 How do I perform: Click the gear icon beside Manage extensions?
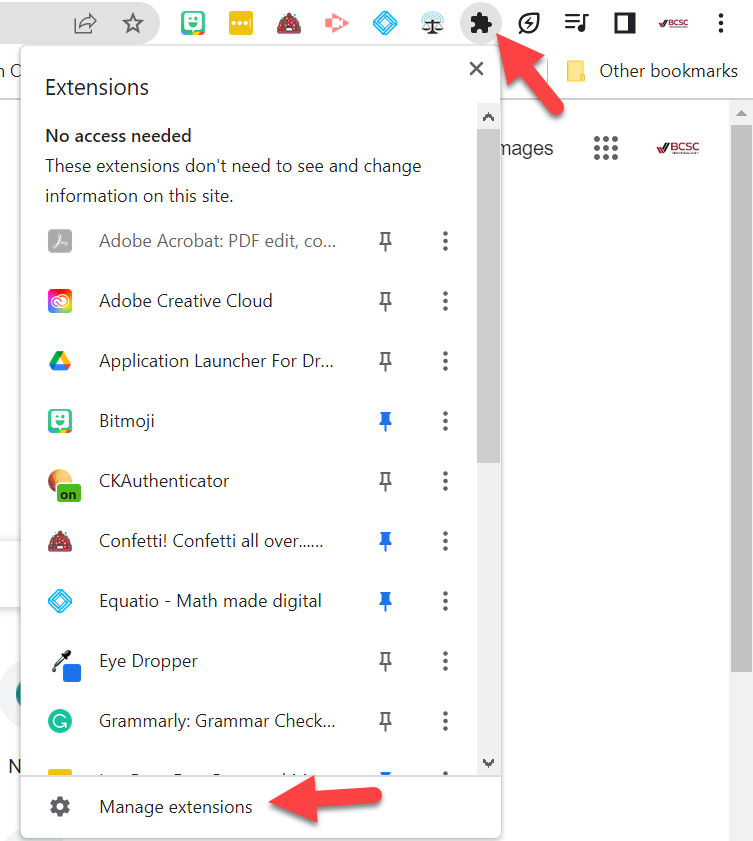pos(60,807)
